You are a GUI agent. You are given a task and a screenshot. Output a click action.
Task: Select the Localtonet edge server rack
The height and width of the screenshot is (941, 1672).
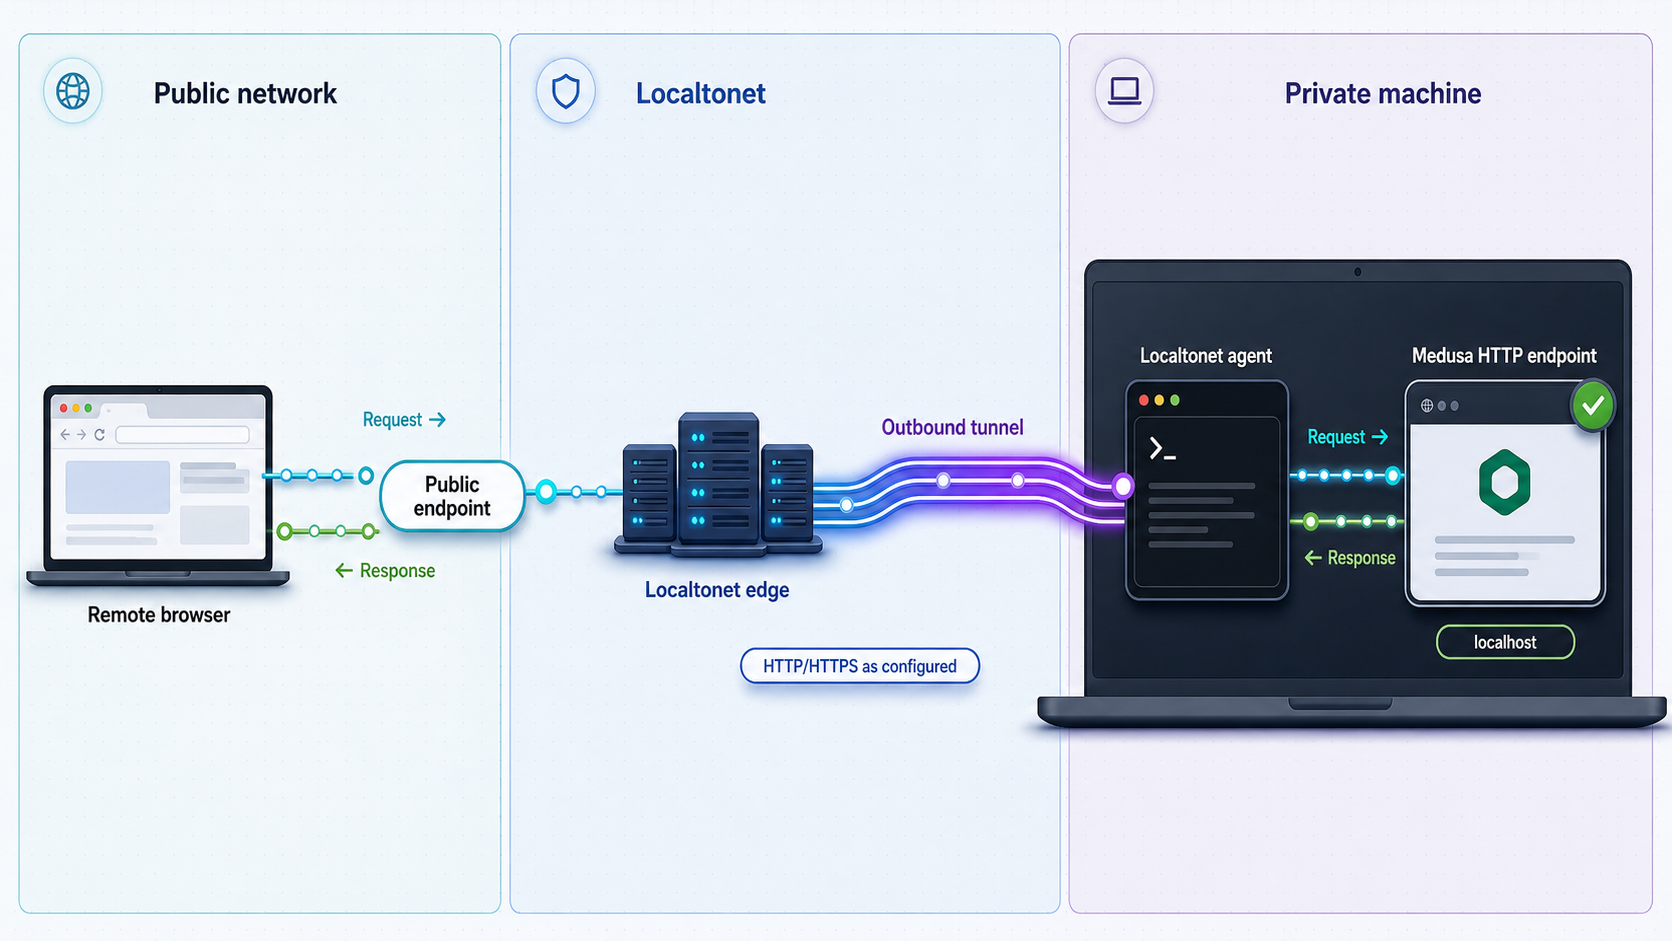pos(718,484)
